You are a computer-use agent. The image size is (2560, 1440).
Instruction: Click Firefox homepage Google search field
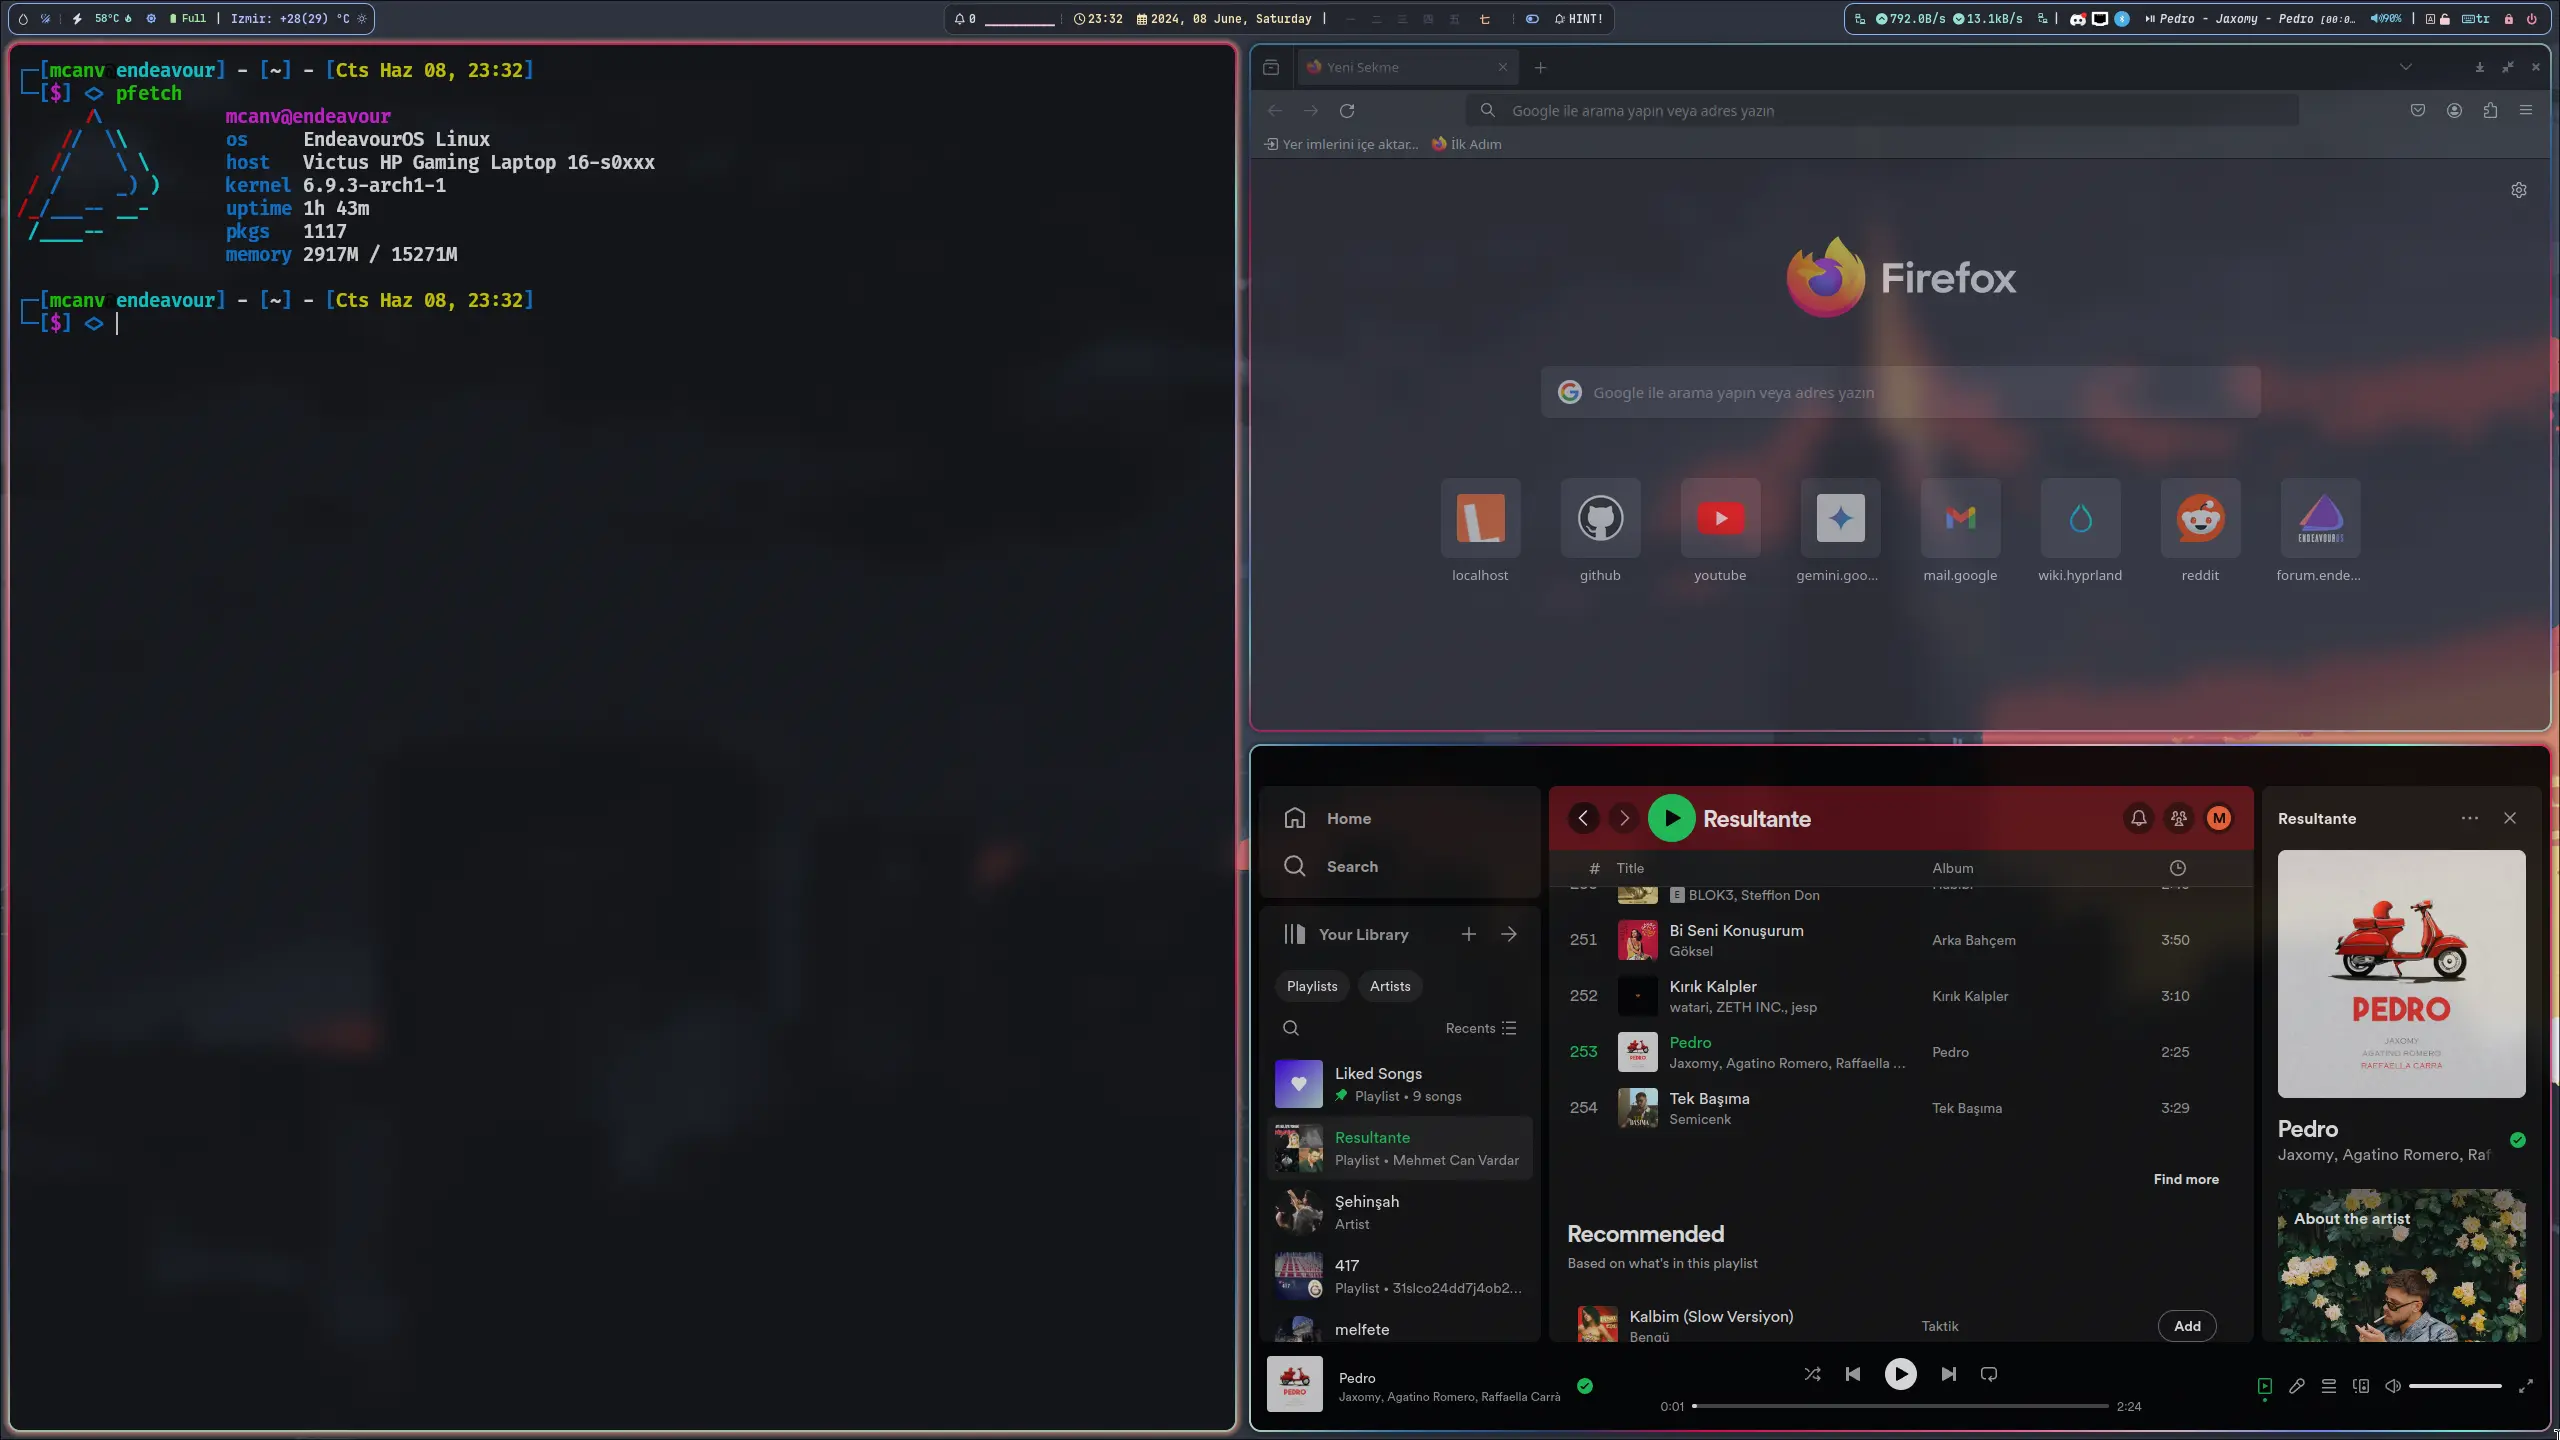[x=1900, y=392]
